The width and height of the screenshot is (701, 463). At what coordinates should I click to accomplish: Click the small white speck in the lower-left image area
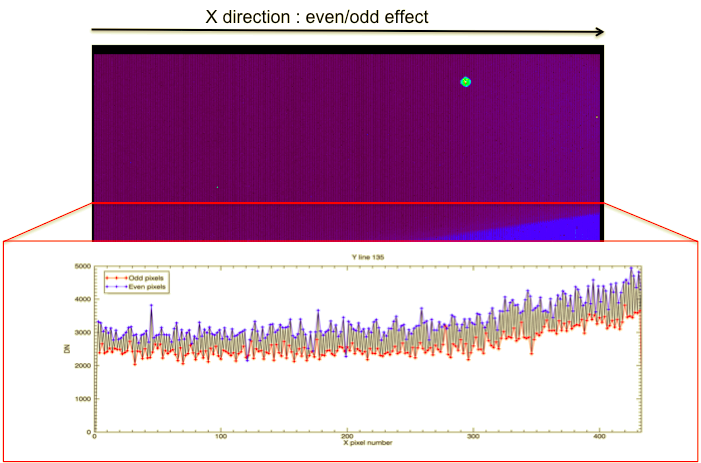[x=217, y=186]
